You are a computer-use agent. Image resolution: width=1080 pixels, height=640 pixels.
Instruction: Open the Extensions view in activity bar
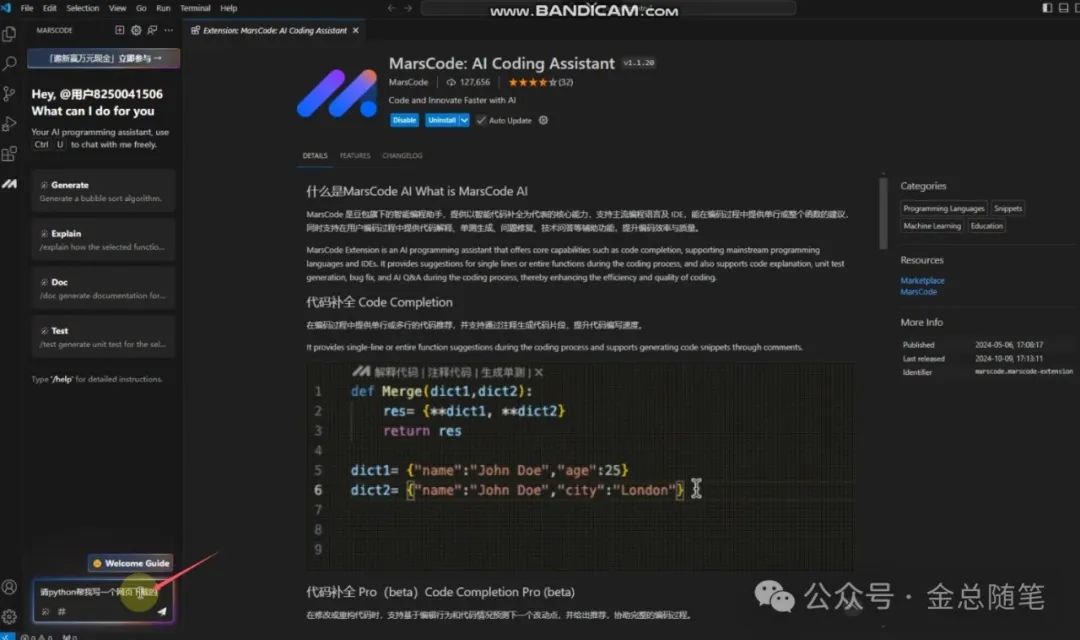[10, 154]
